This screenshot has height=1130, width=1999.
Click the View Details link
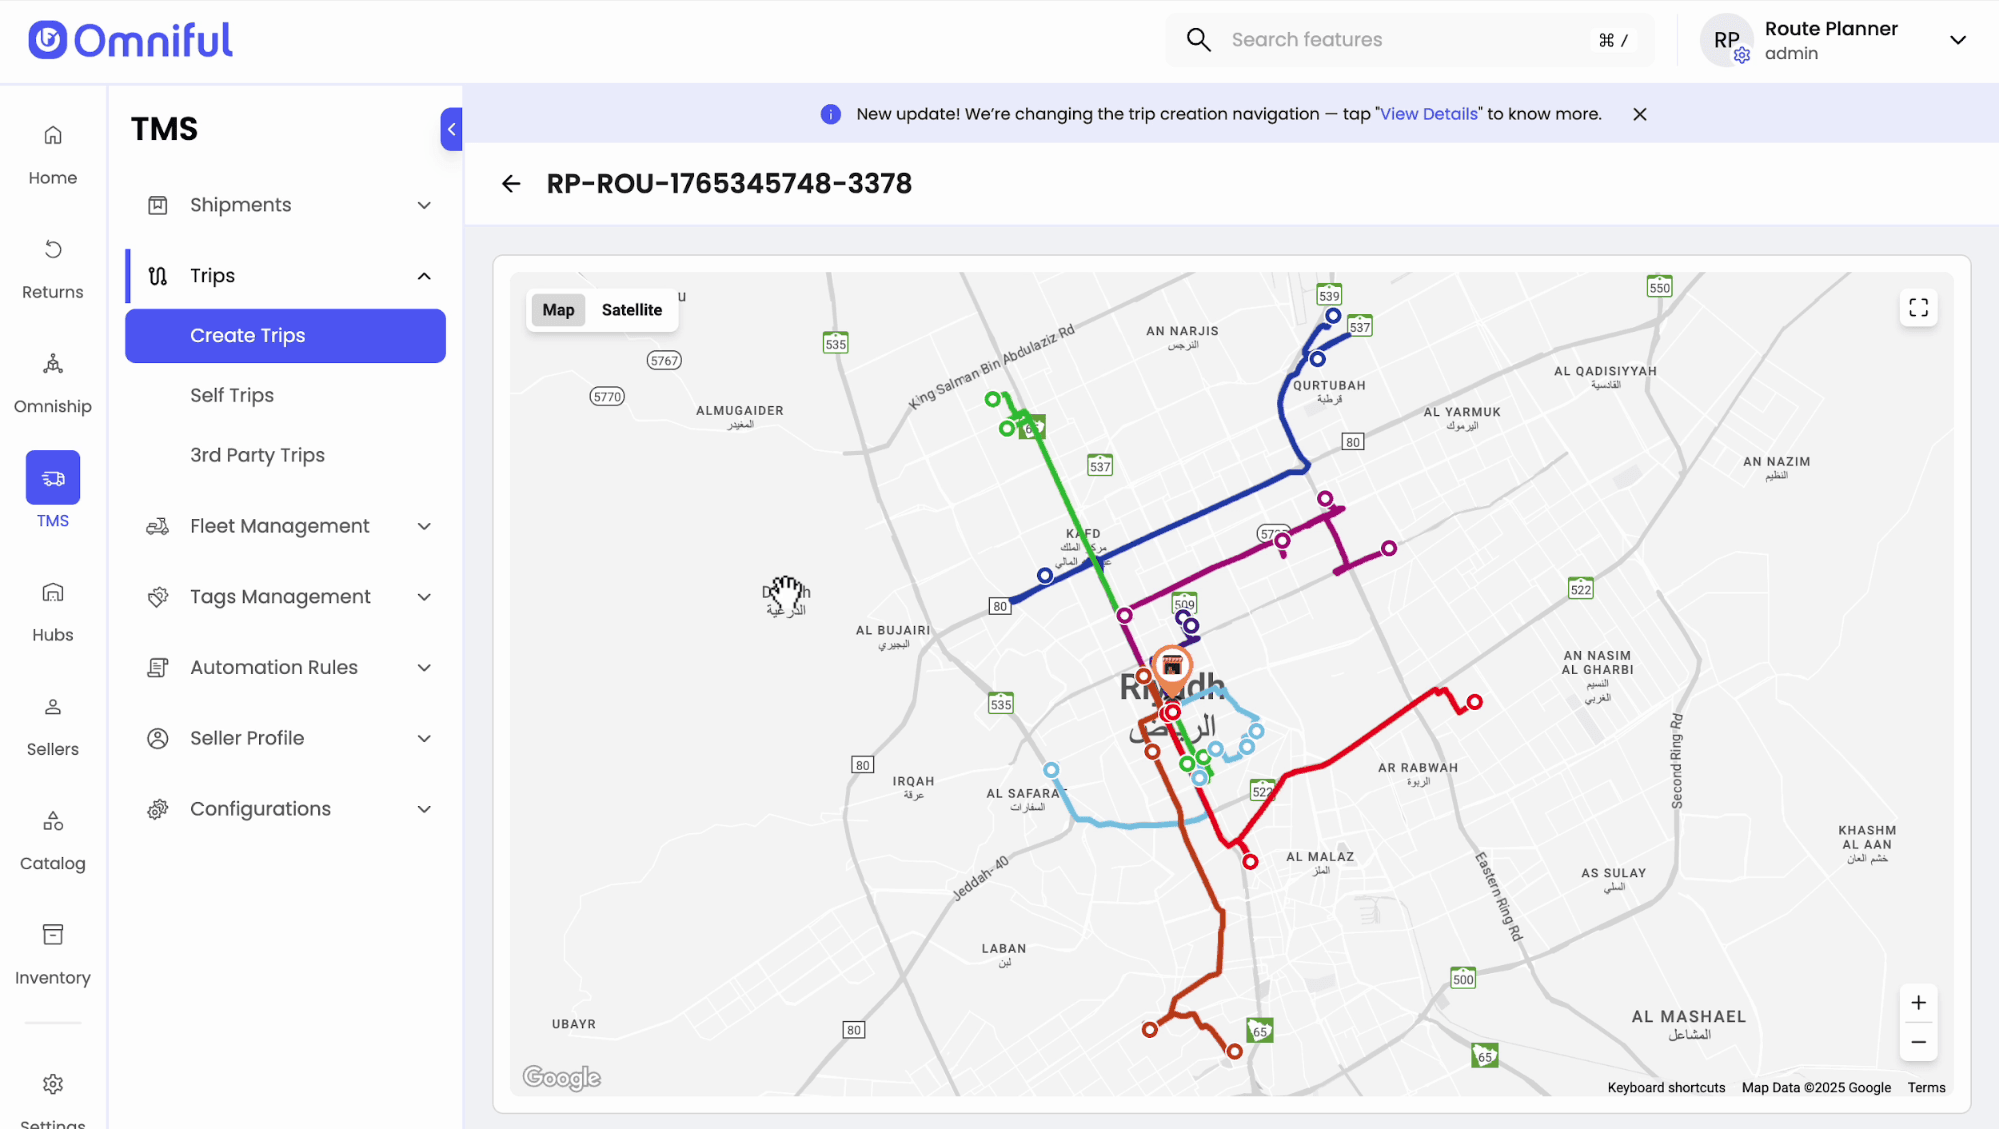pyautogui.click(x=1428, y=114)
